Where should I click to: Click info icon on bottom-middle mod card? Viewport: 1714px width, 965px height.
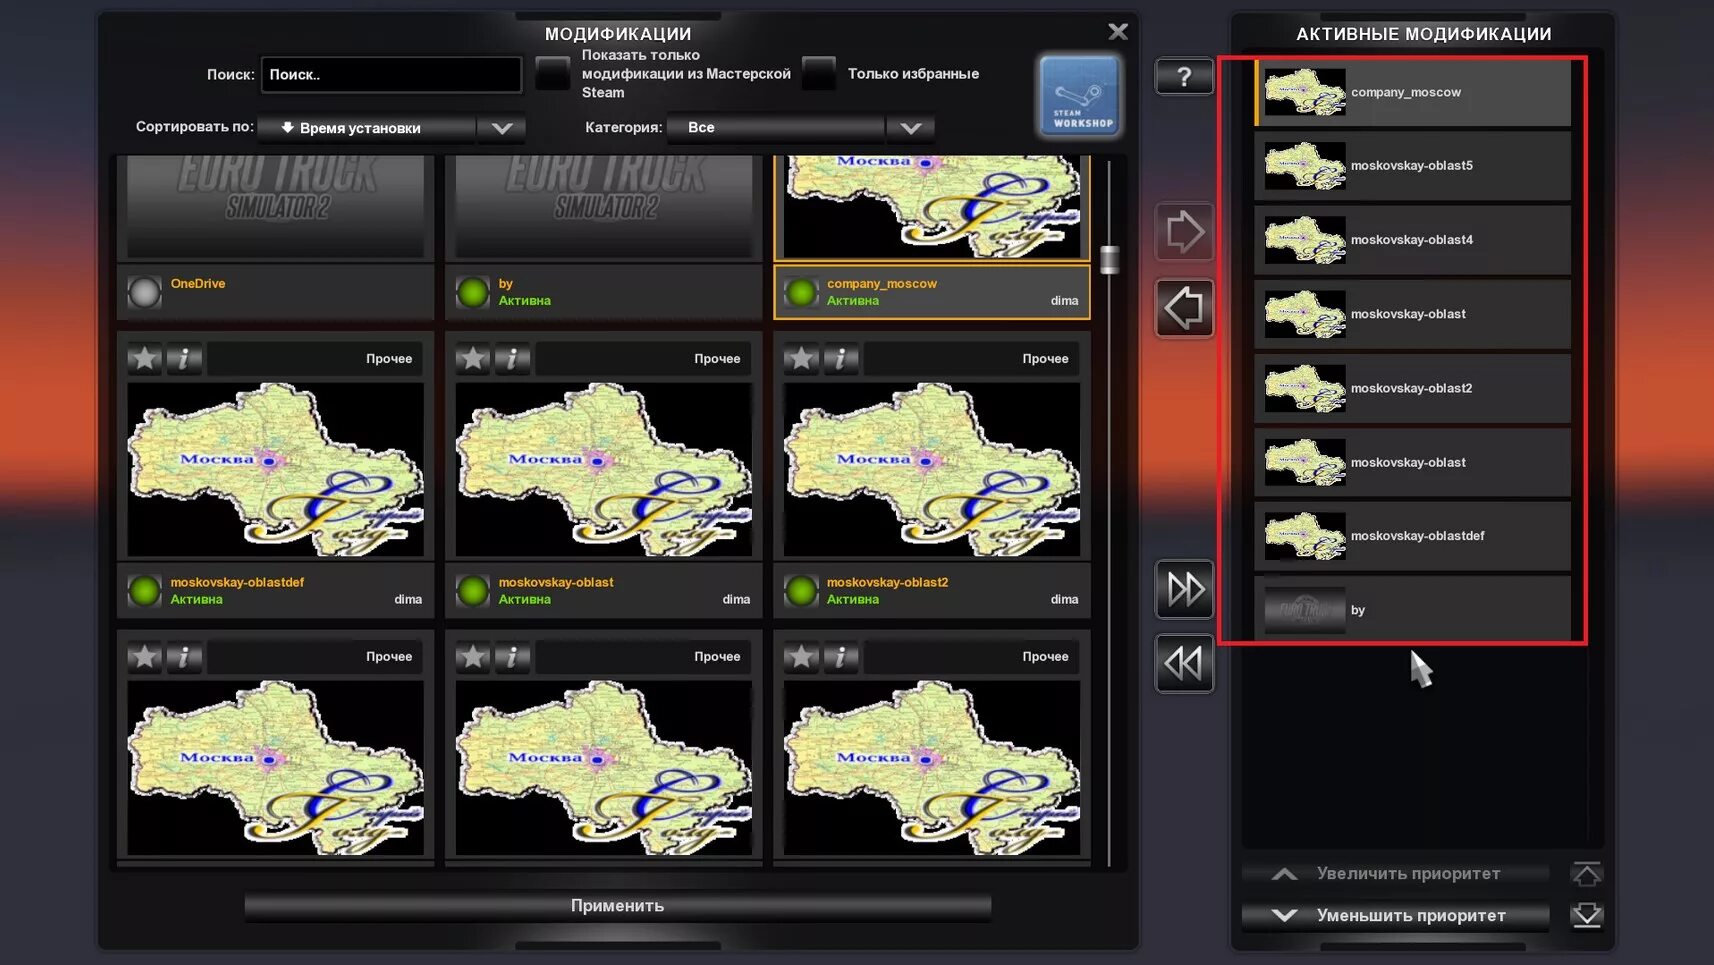(512, 656)
